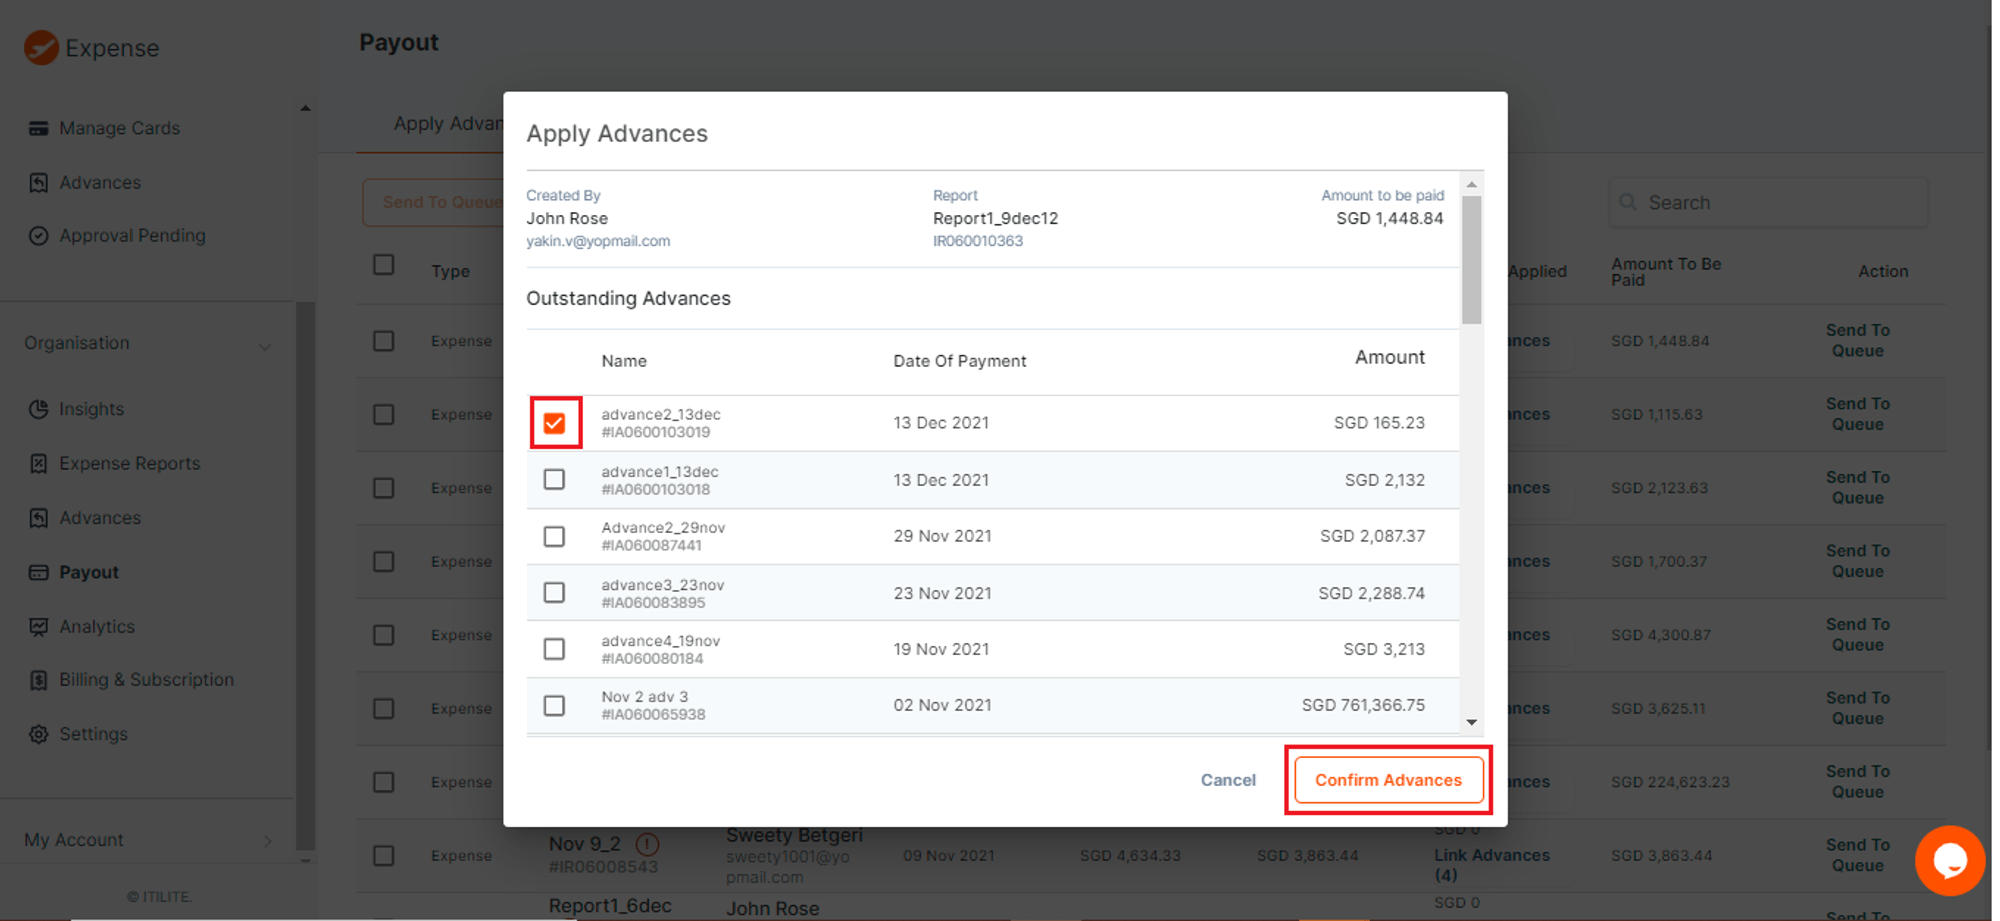Click Send To Queue for SGD 1,448.84 row
This screenshot has height=921, width=2000.
[1857, 340]
